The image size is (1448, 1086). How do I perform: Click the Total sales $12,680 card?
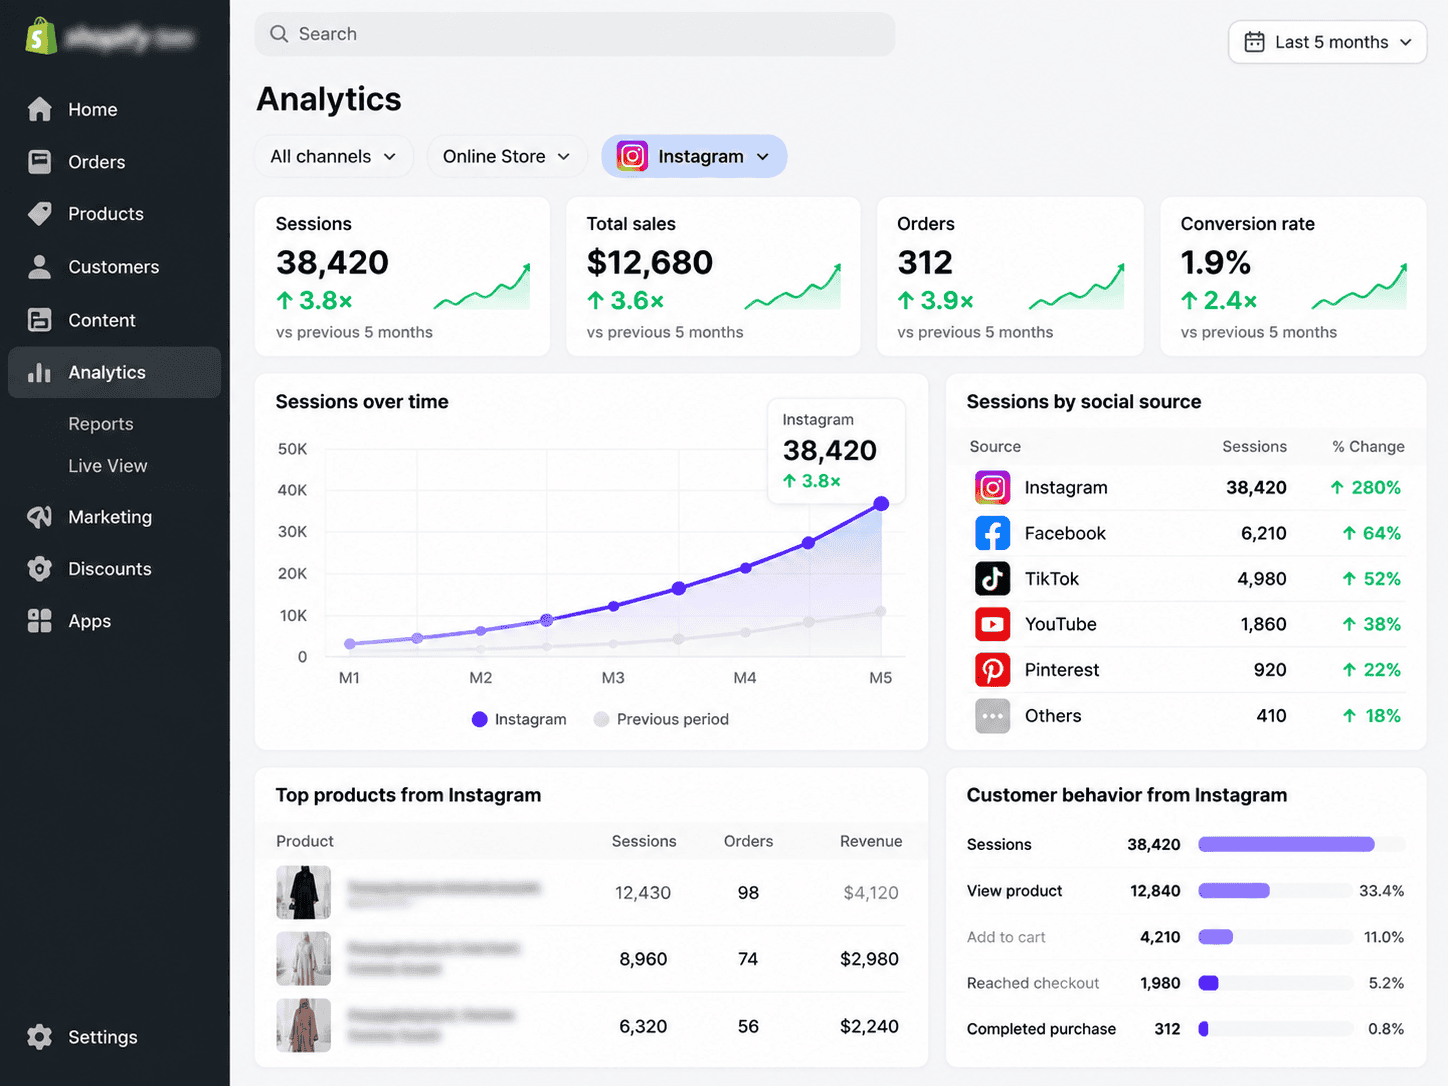[x=713, y=276]
